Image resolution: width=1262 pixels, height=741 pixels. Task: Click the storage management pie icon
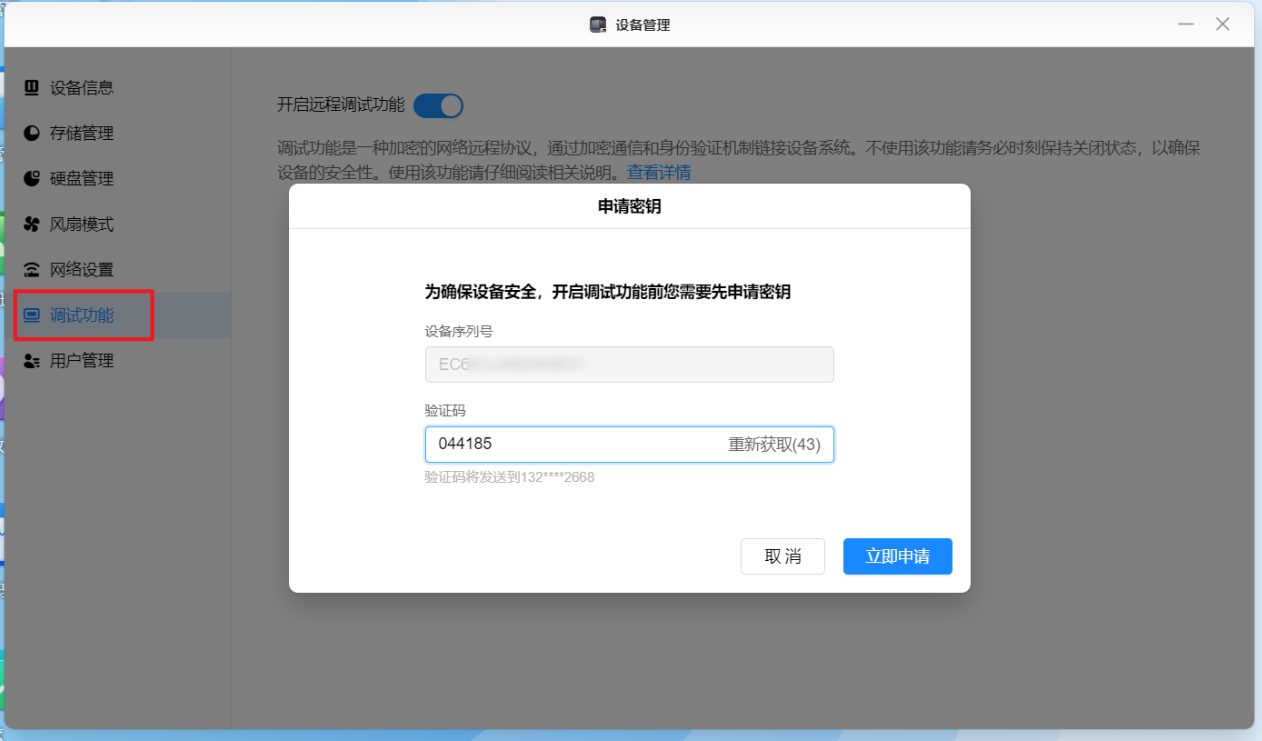point(32,133)
